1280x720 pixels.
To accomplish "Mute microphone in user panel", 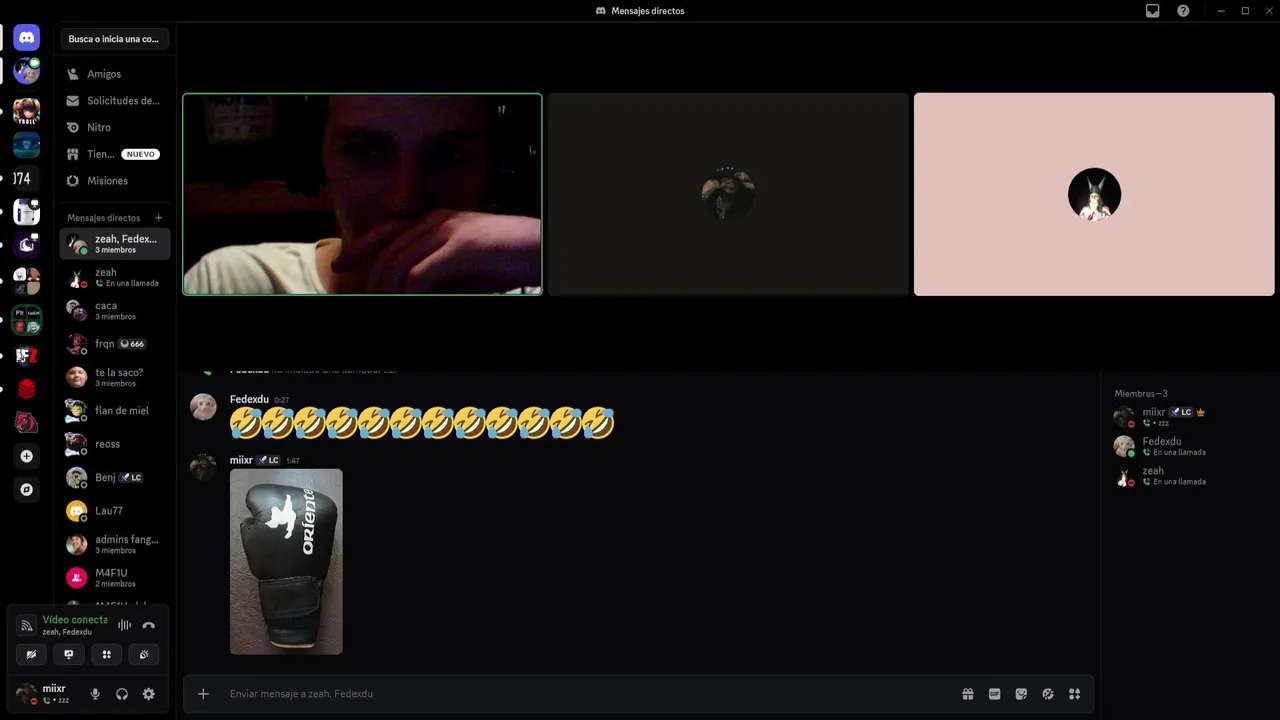I will coord(95,694).
